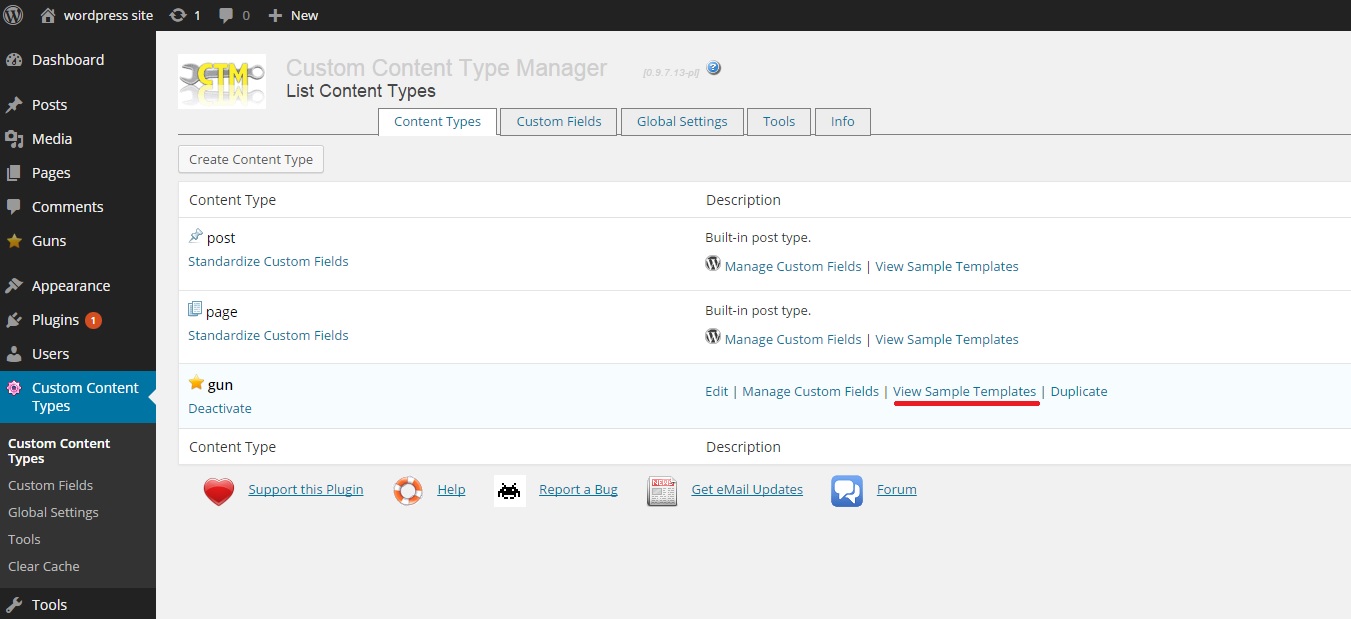View Sample Templates for gun
The width and height of the screenshot is (1351, 619).
point(965,392)
